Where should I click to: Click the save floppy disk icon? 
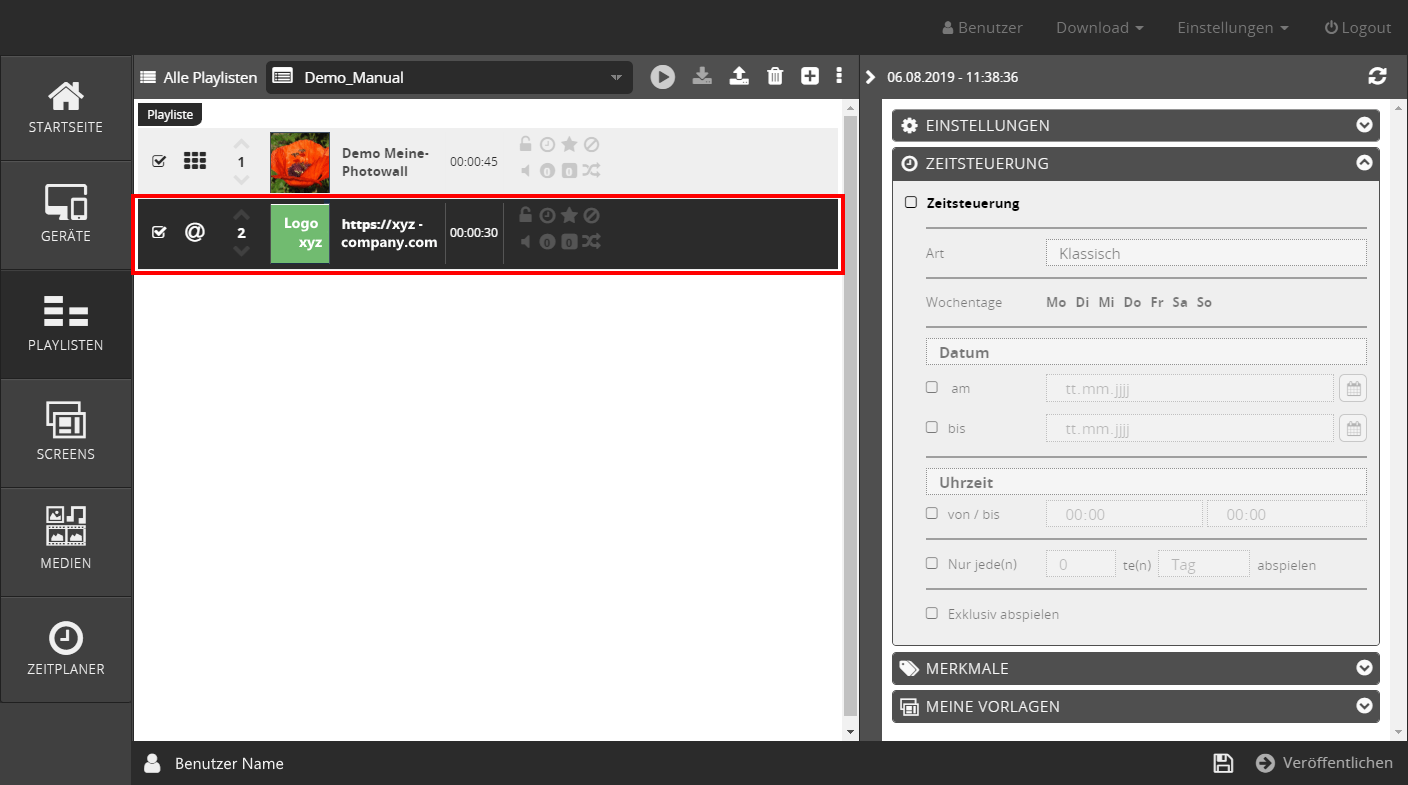coord(1222,763)
